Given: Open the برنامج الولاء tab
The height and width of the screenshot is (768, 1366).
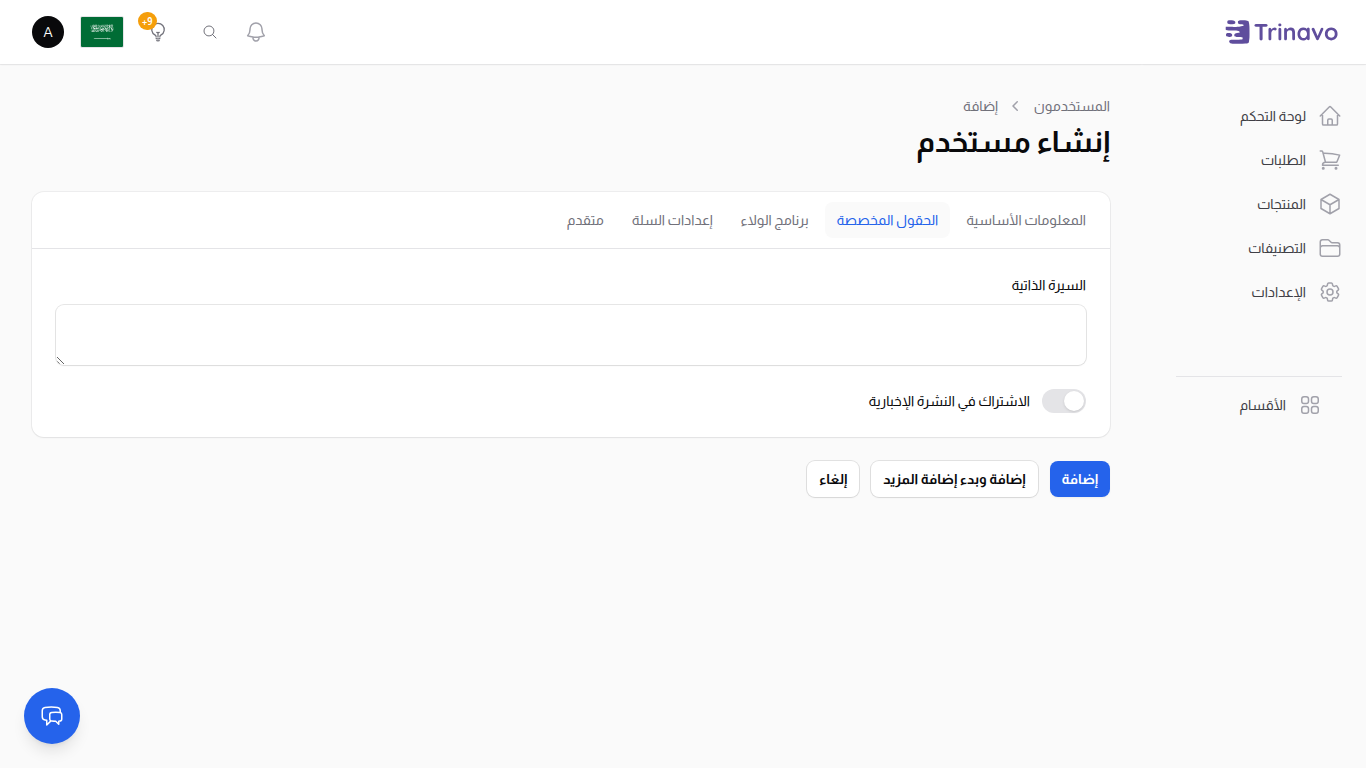Looking at the screenshot, I should [774, 220].
